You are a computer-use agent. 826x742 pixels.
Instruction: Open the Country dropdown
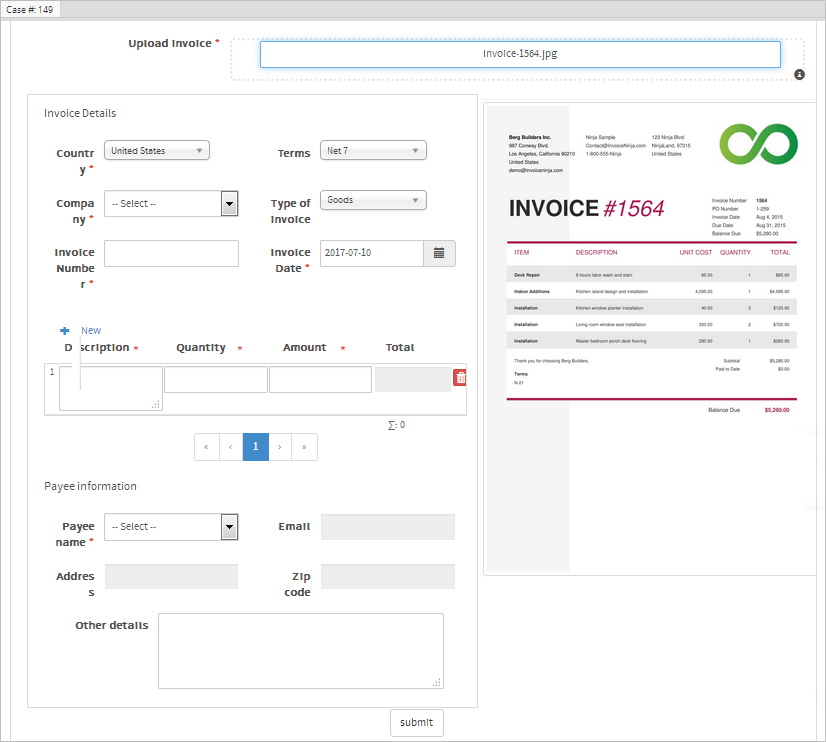(x=157, y=151)
